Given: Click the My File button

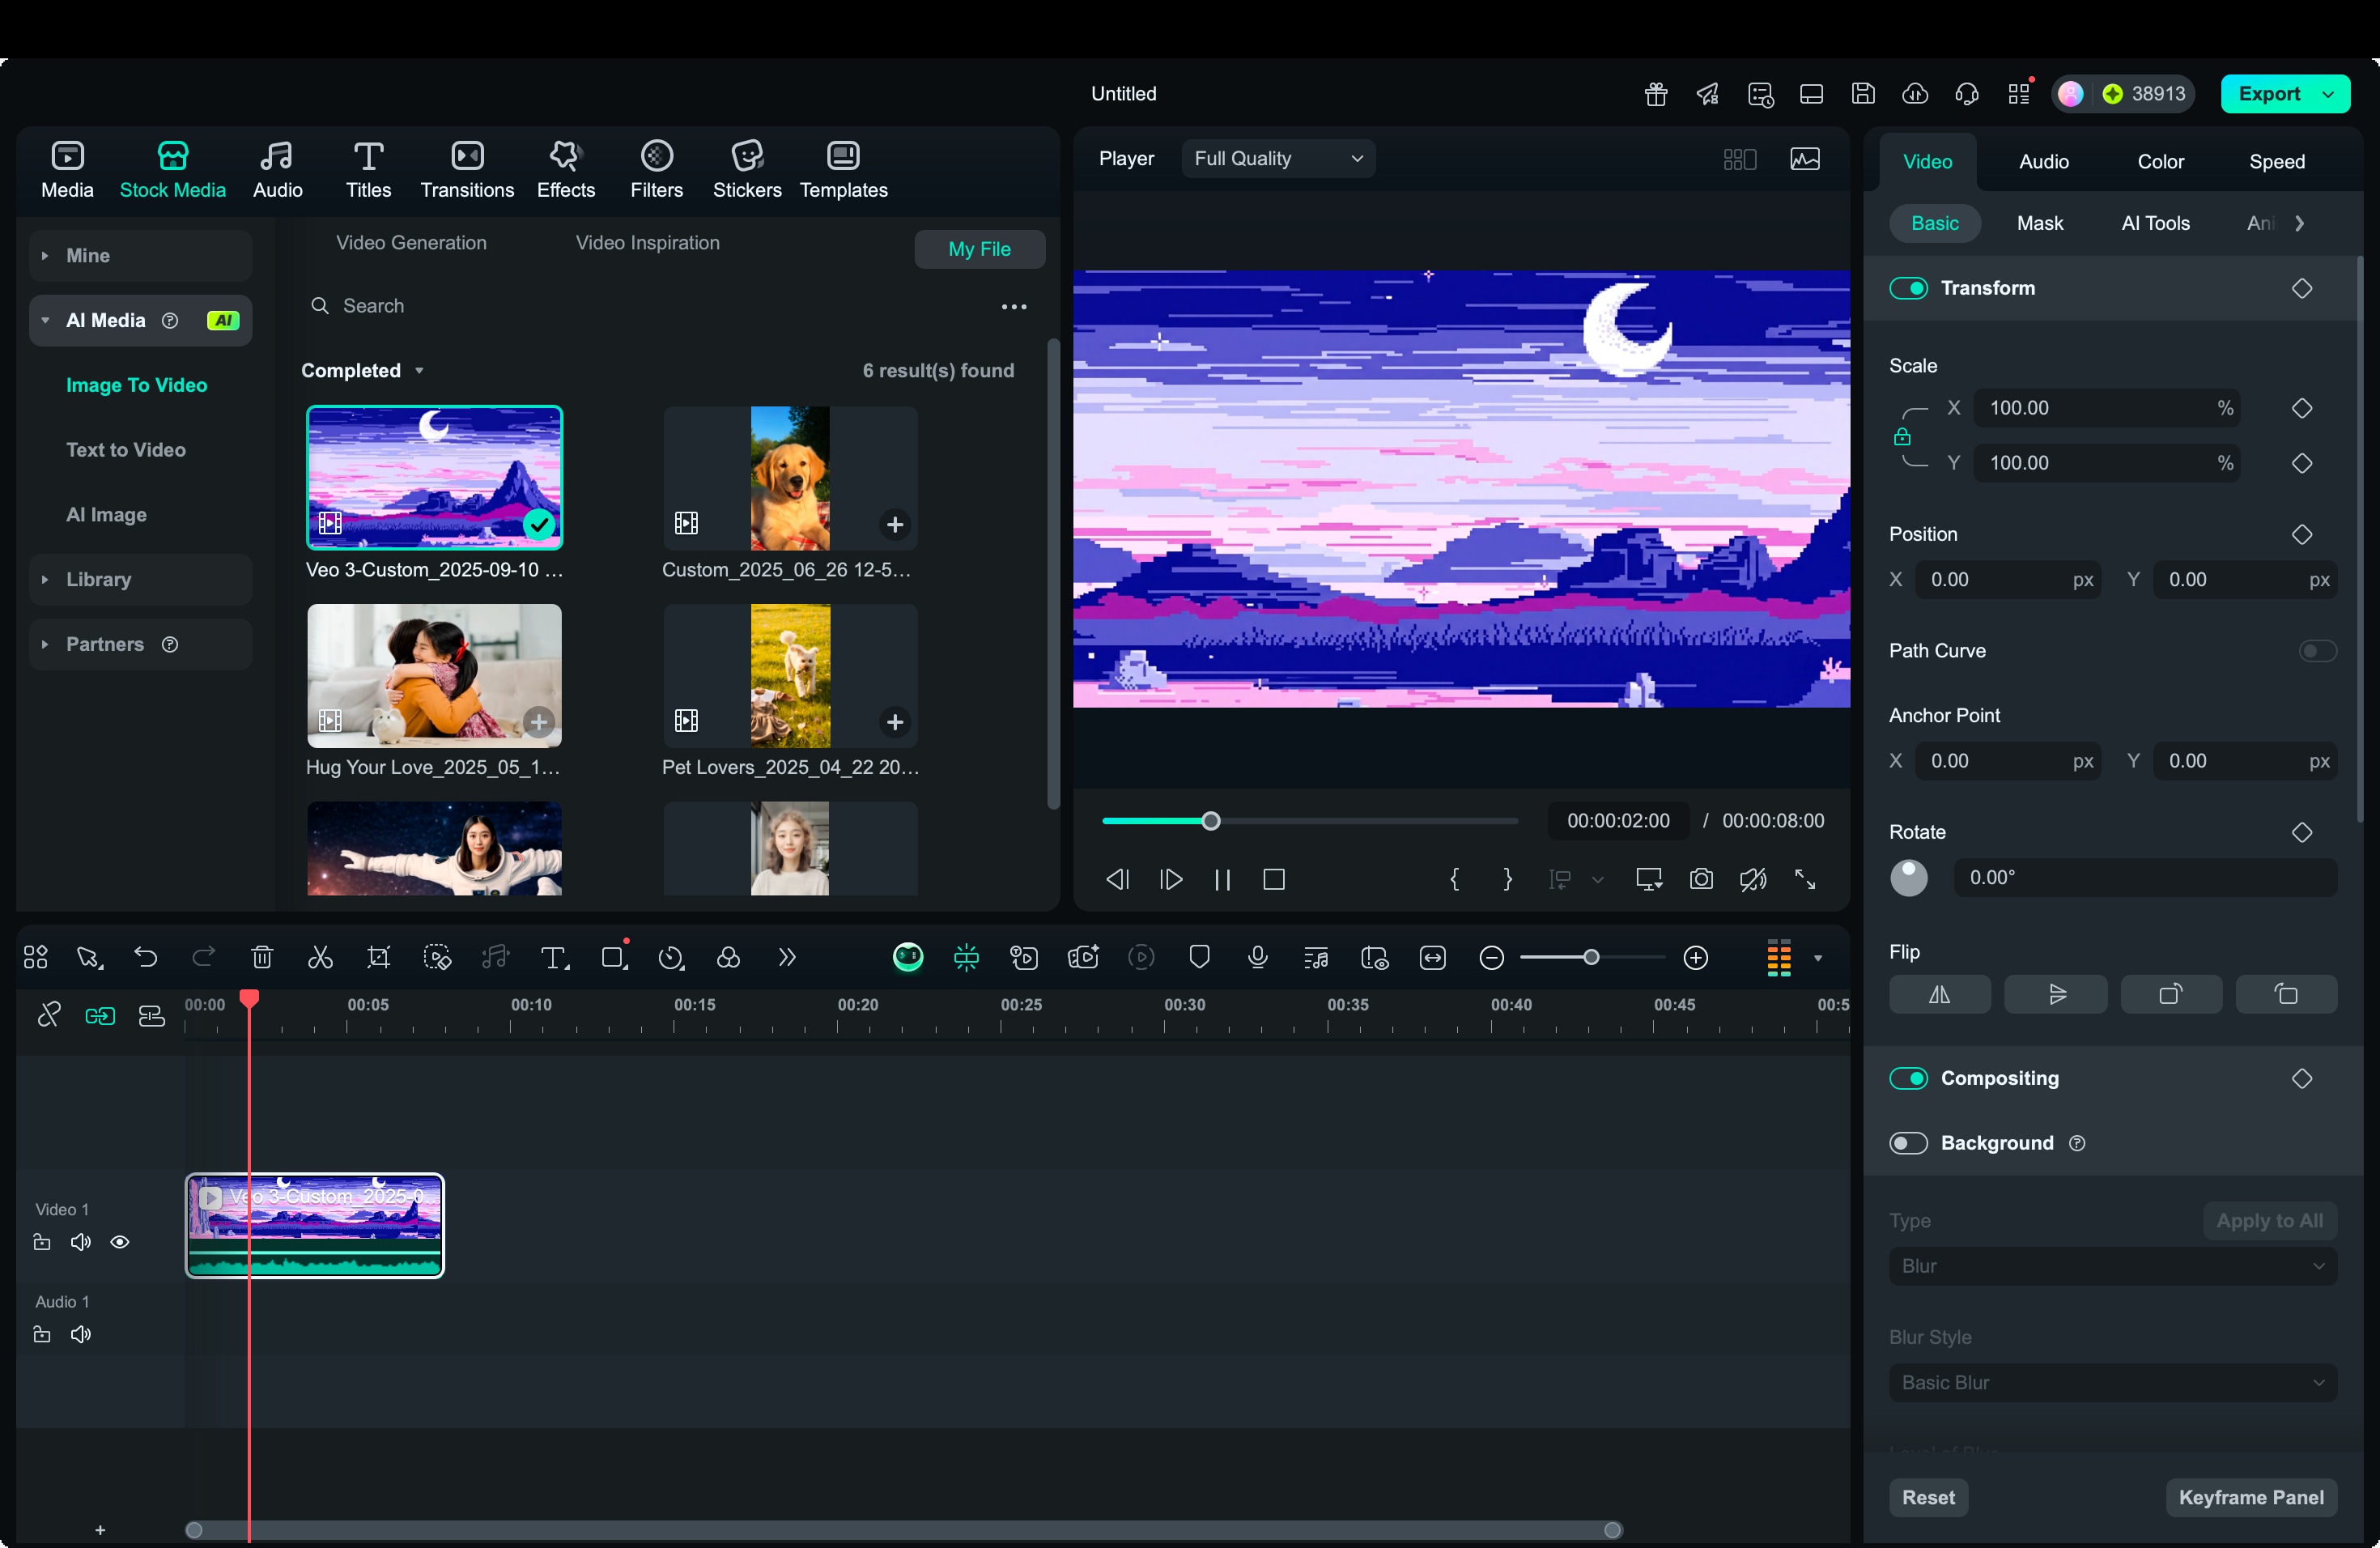Looking at the screenshot, I should (979, 250).
